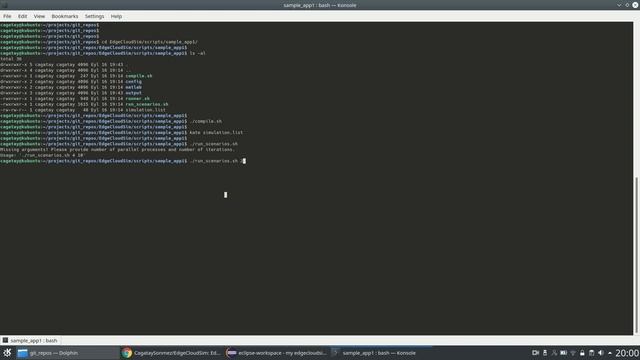Viewport: 640px width, 360px height.
Task: Click the 'Missing arguments!' error line
Action: [118, 149]
